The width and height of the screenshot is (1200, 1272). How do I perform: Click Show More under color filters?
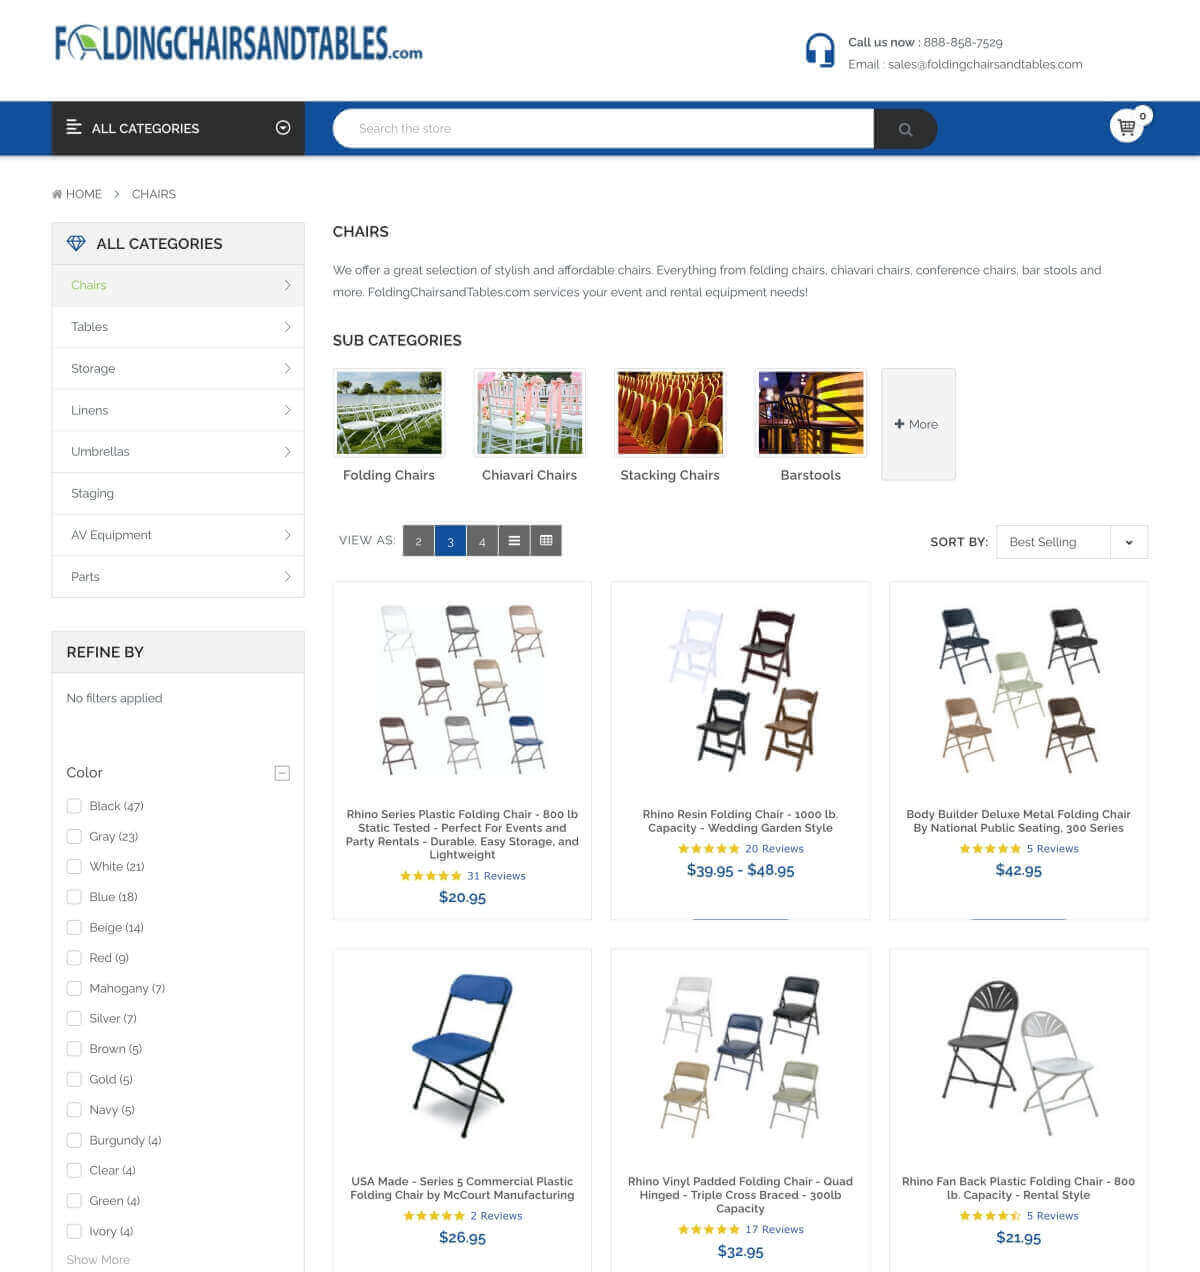click(x=98, y=1260)
